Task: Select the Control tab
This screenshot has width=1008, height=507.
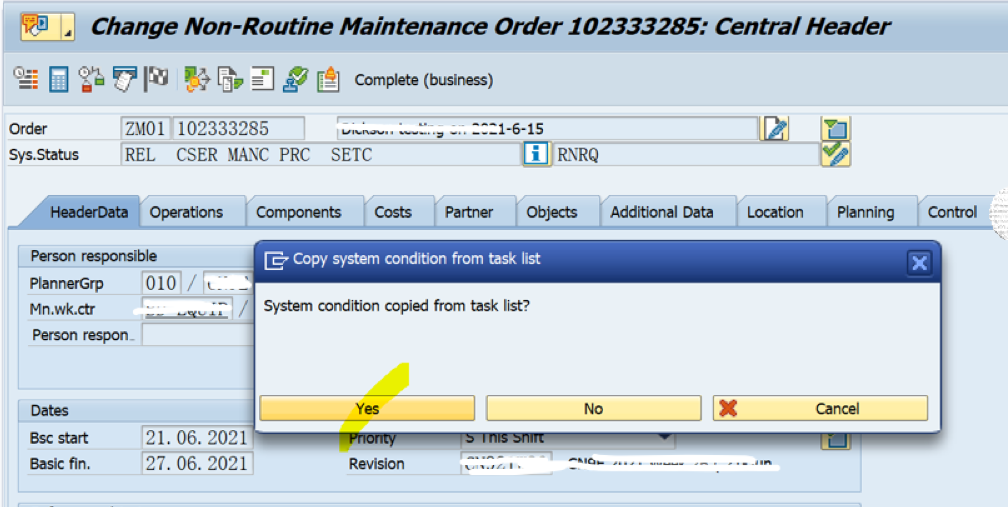Action: [952, 213]
